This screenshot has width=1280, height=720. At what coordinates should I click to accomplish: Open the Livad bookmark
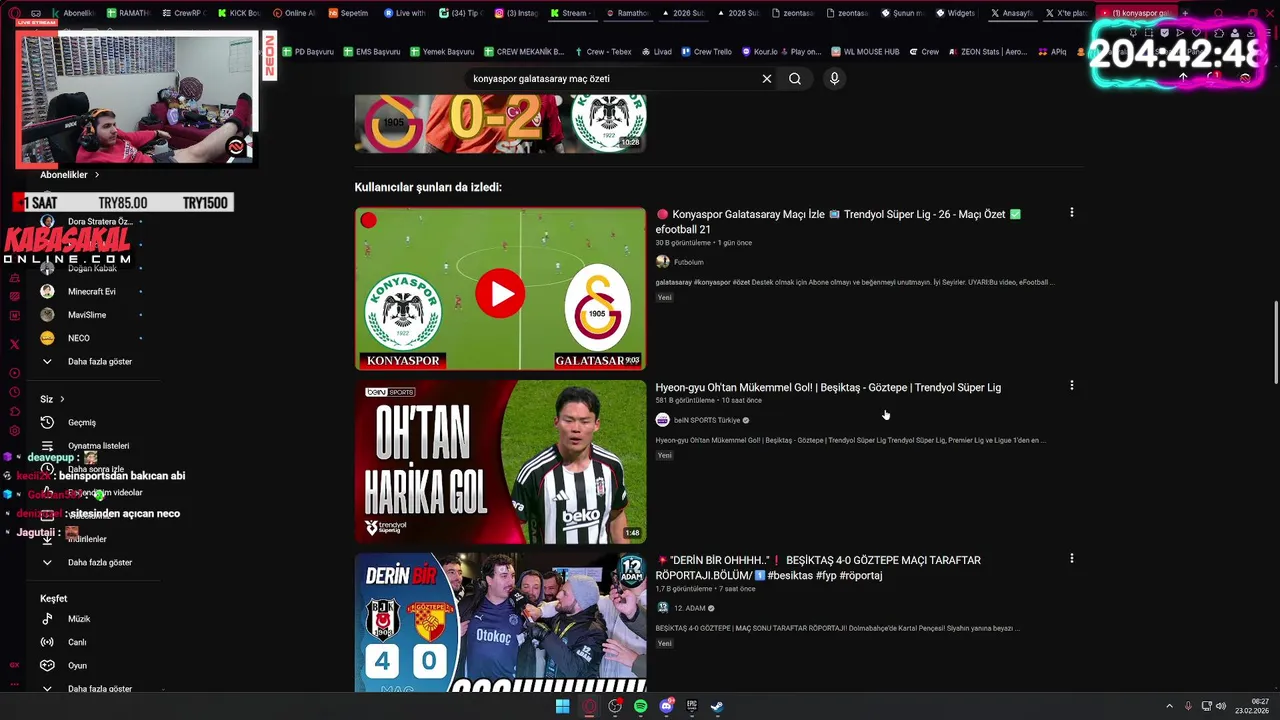656,52
